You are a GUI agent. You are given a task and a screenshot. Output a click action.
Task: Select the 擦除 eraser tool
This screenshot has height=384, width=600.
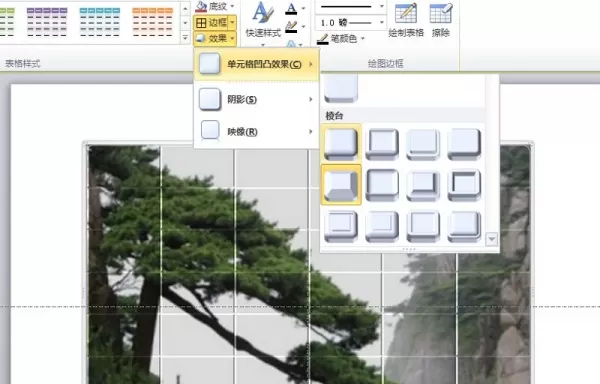(x=440, y=20)
